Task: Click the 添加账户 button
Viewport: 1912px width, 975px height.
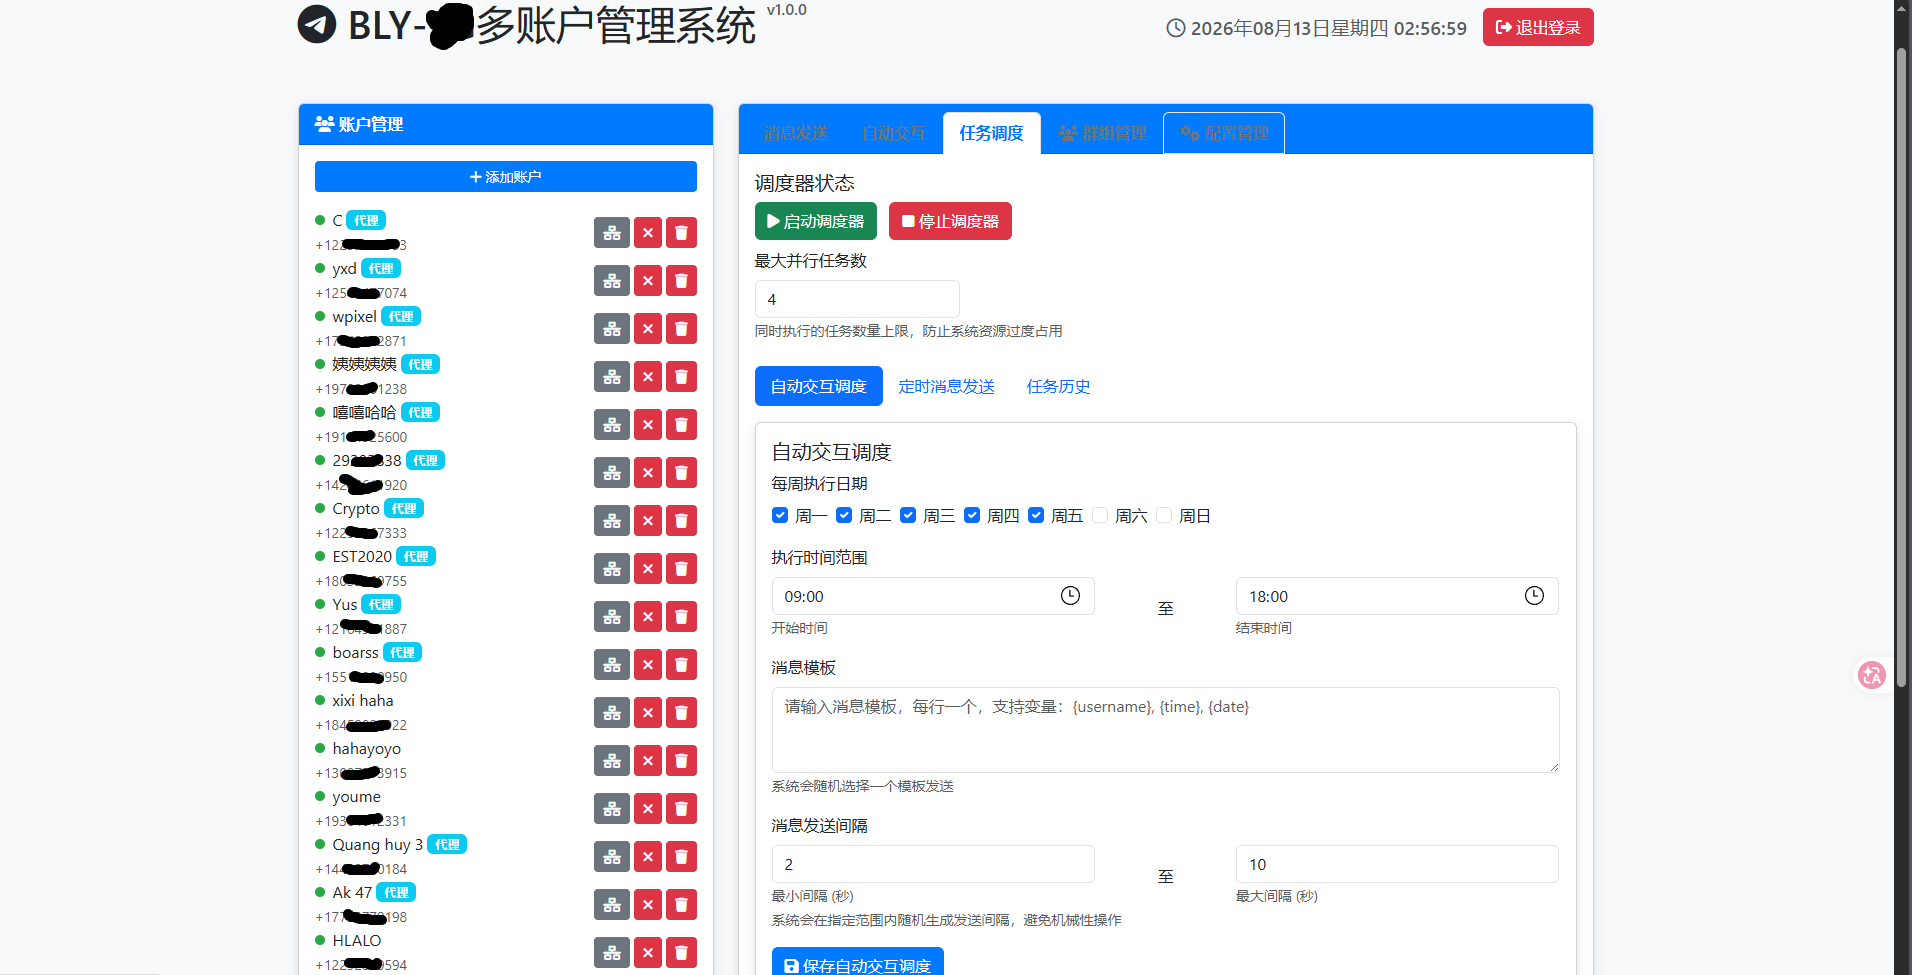Action: tap(506, 177)
